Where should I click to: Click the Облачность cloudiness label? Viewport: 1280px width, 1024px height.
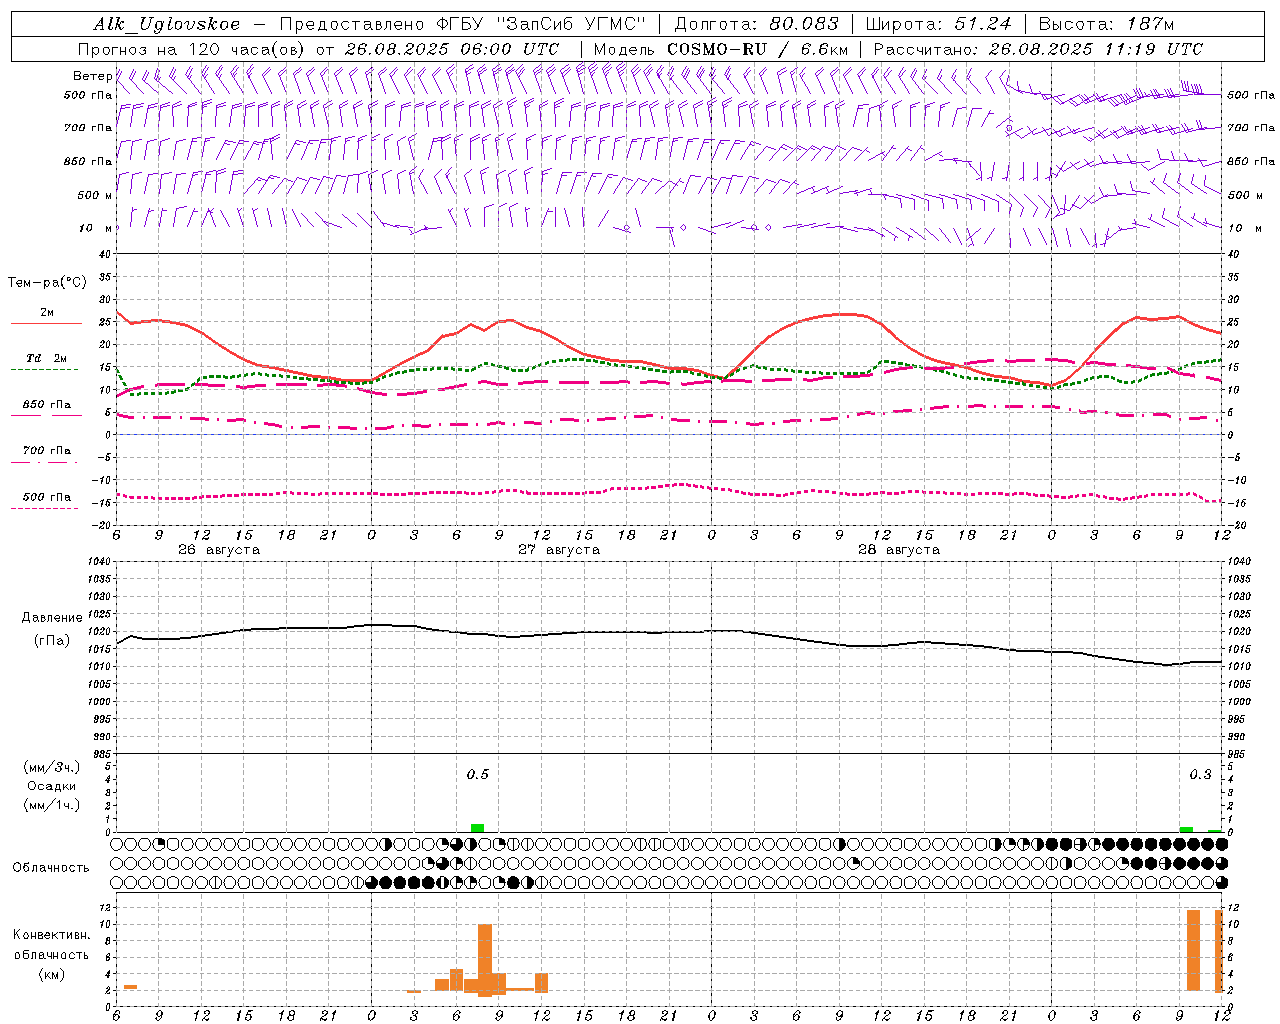51,867
